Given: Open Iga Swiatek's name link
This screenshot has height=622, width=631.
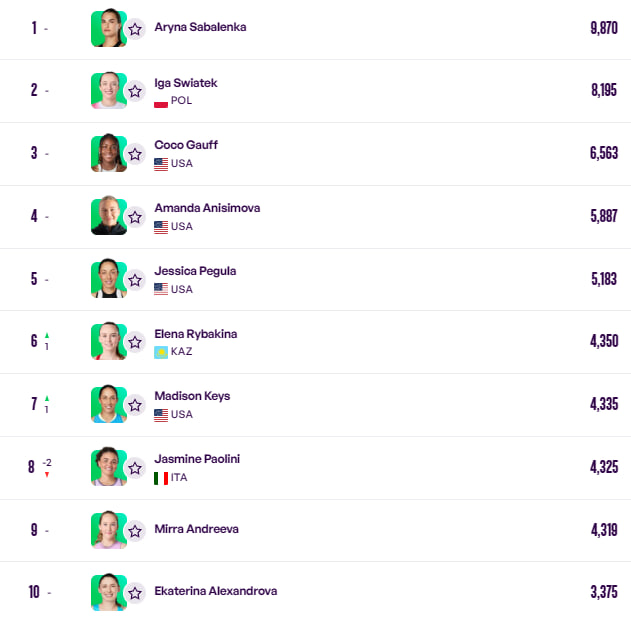Looking at the screenshot, I should [x=185, y=82].
